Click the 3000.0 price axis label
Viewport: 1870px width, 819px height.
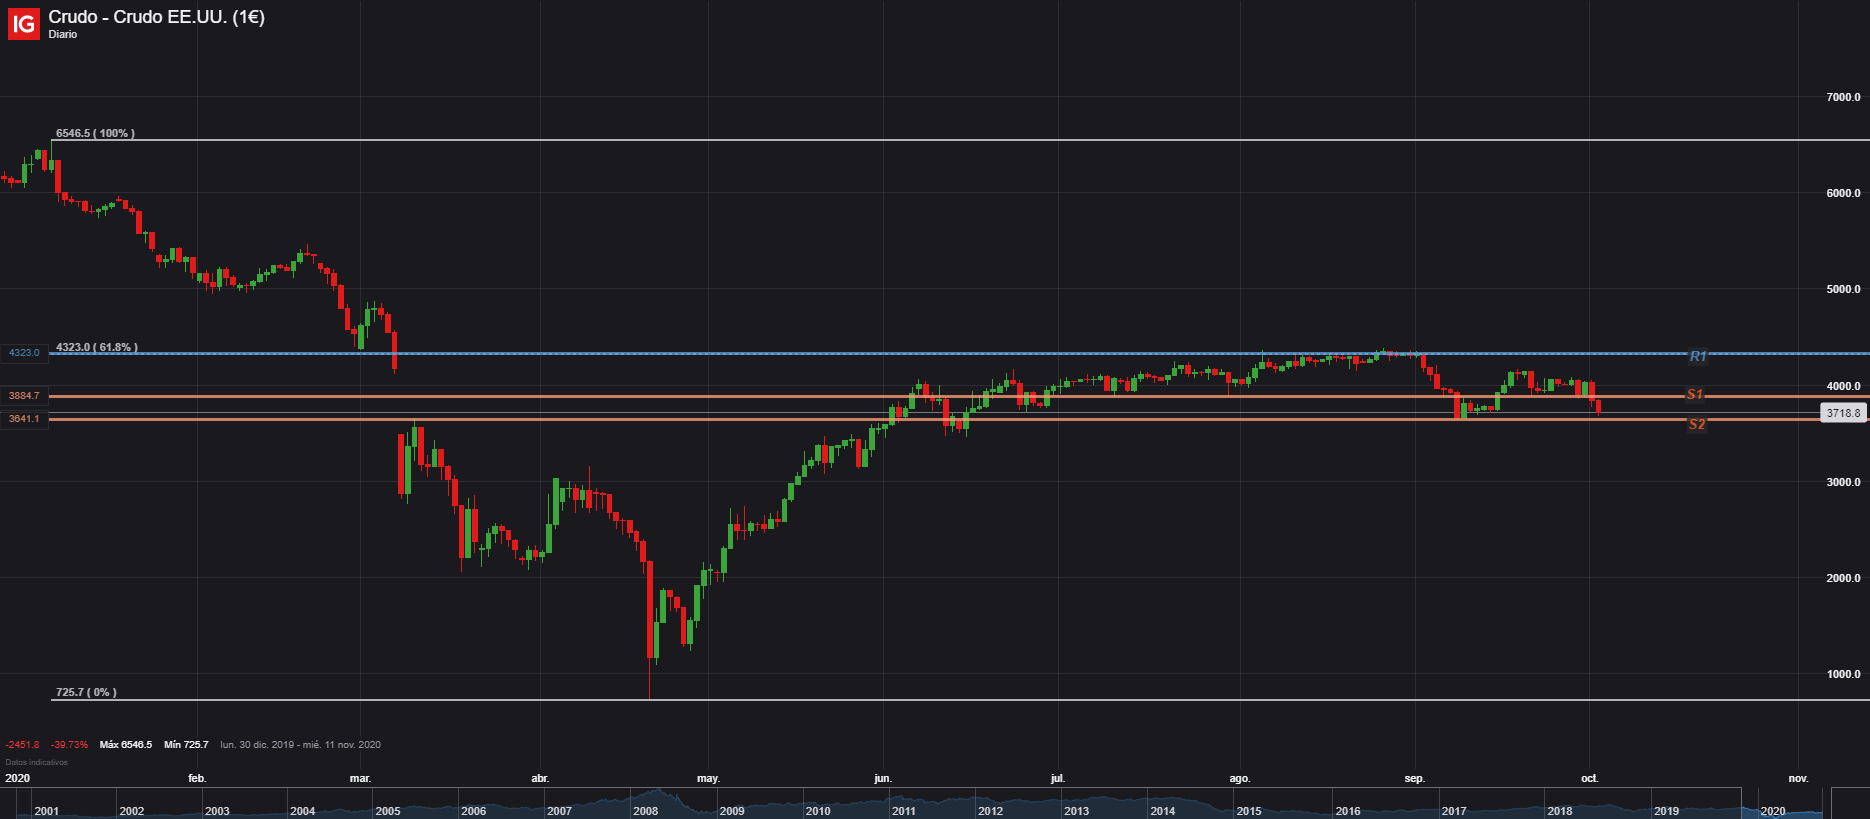[1843, 482]
